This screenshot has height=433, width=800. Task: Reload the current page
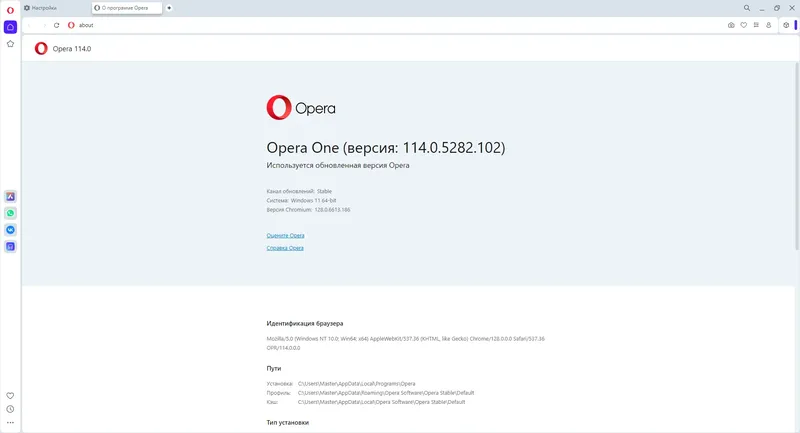pyautogui.click(x=56, y=25)
